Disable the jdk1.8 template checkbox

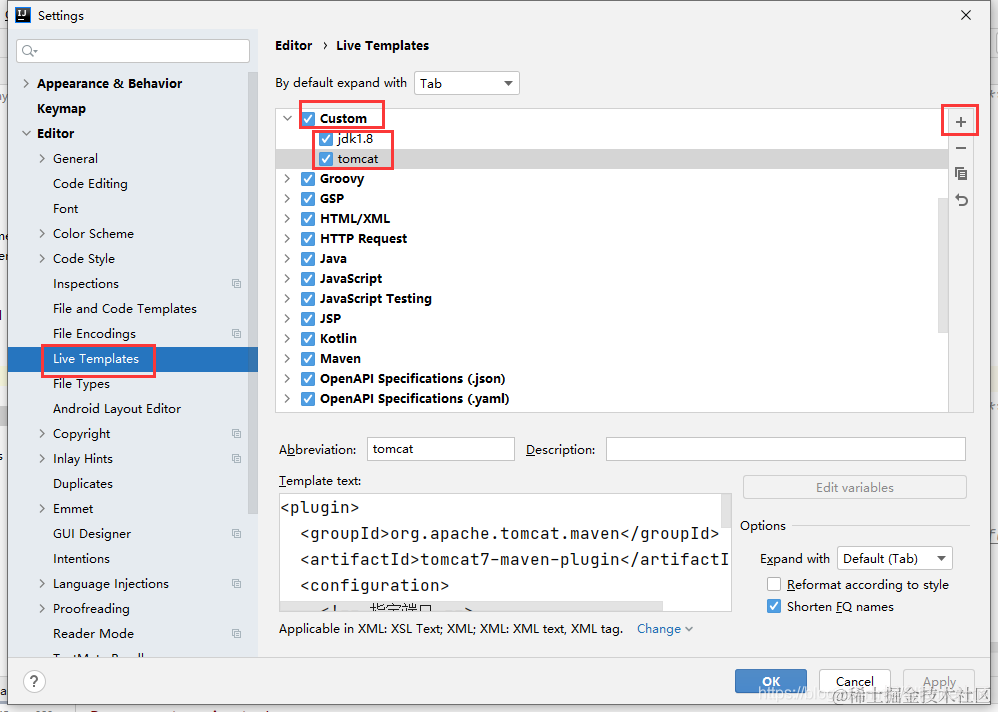click(x=327, y=139)
